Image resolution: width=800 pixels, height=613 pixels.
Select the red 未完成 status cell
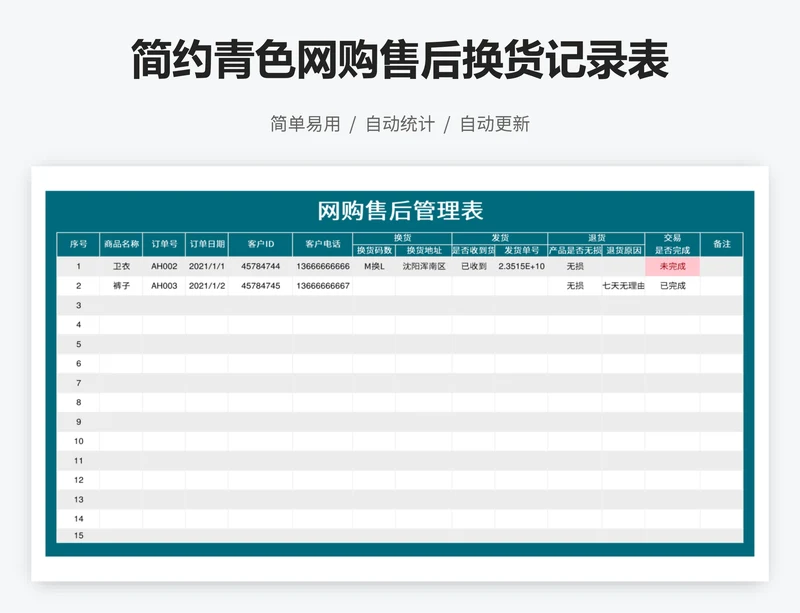click(x=672, y=267)
